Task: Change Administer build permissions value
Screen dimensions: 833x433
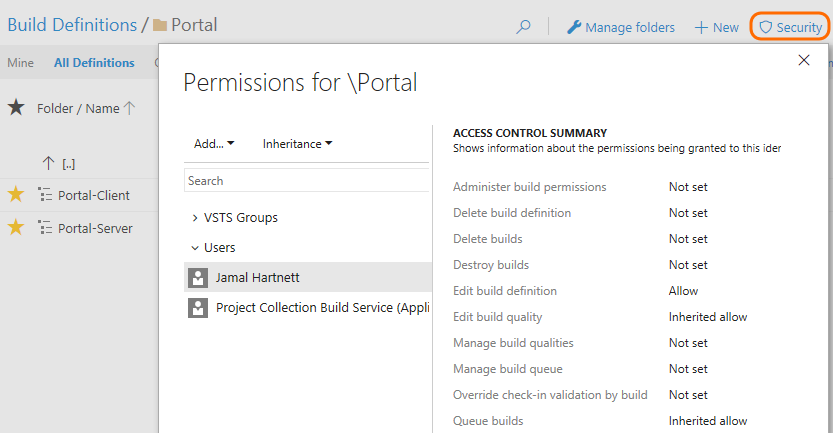Action: pyautogui.click(x=688, y=187)
